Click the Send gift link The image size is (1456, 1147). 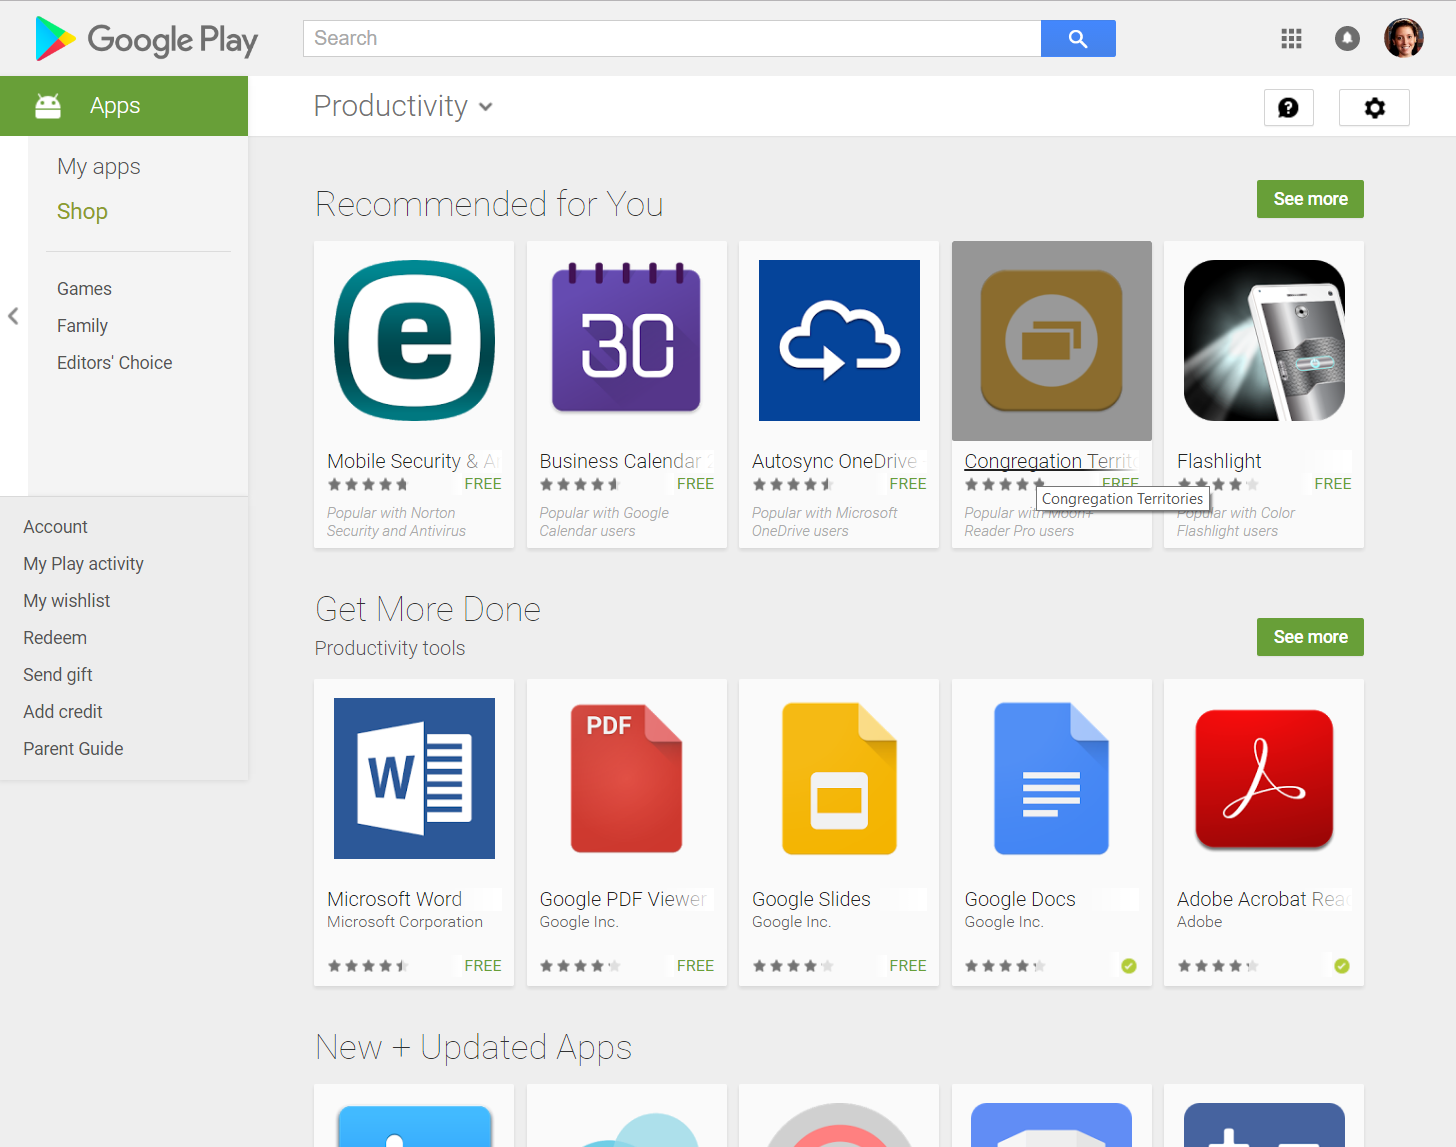[57, 675]
